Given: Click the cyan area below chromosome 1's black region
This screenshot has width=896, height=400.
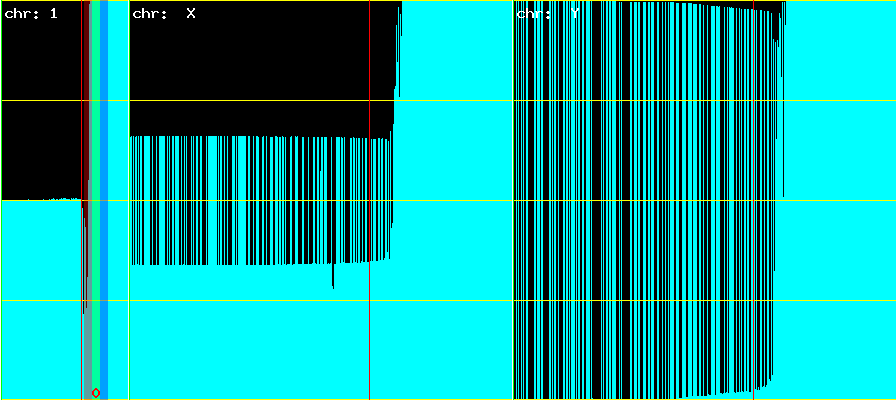Looking at the screenshot, I should pyautogui.click(x=40, y=300).
